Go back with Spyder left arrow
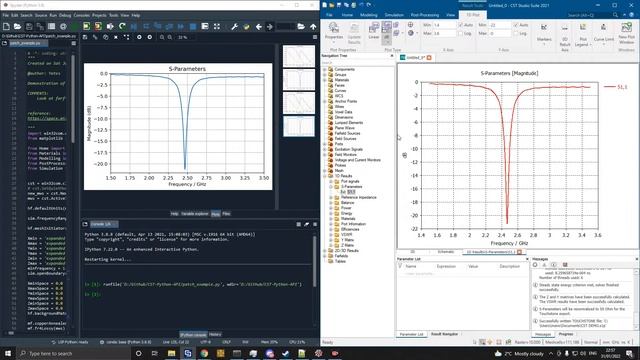This screenshot has height=360, width=640. (259, 27)
